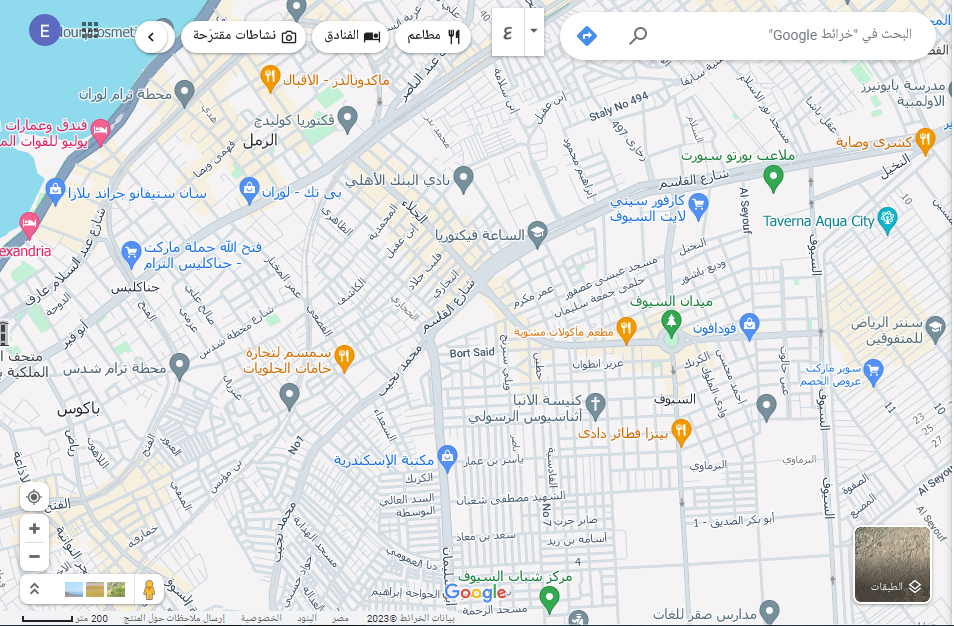Screen dimensions: 954x626
Task: Select the مطاعم restaurants chip
Action: click(x=433, y=36)
